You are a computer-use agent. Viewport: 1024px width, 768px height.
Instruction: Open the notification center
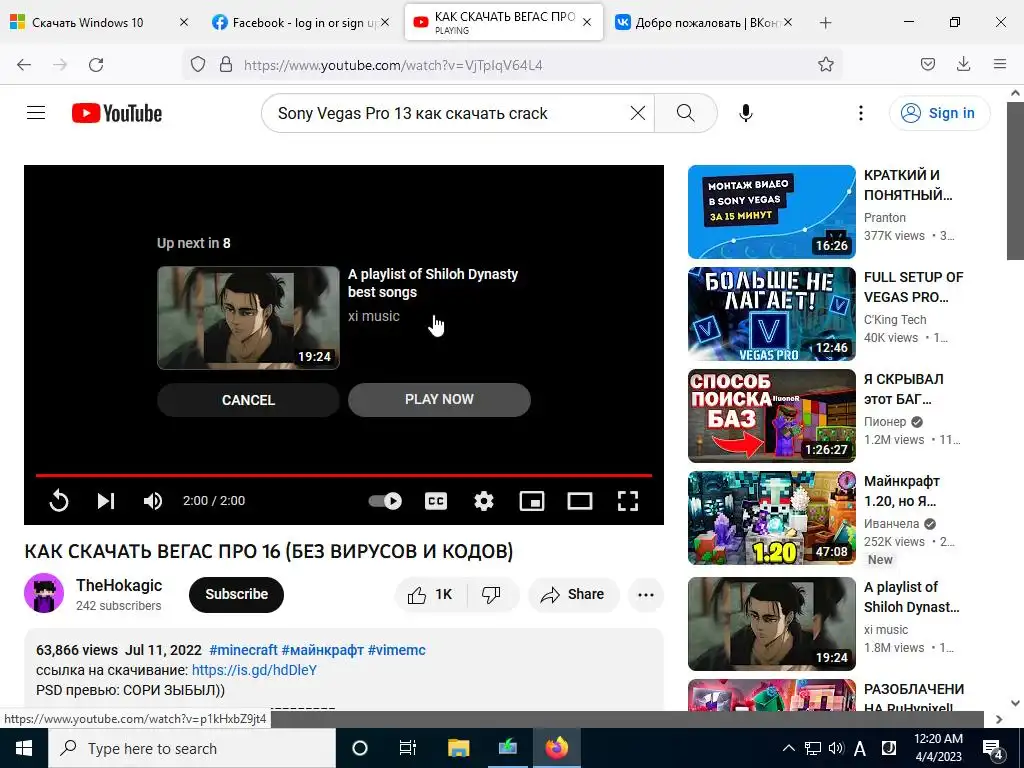[x=993, y=749]
